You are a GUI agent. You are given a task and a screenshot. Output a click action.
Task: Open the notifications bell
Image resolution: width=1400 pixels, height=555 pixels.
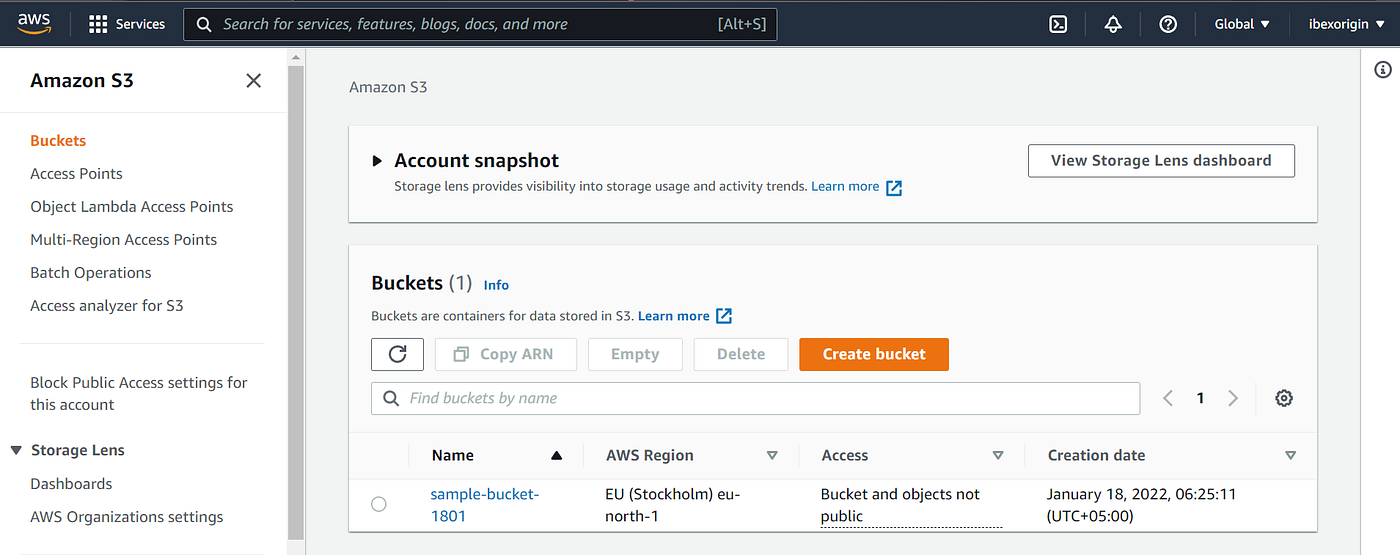pyautogui.click(x=1113, y=24)
